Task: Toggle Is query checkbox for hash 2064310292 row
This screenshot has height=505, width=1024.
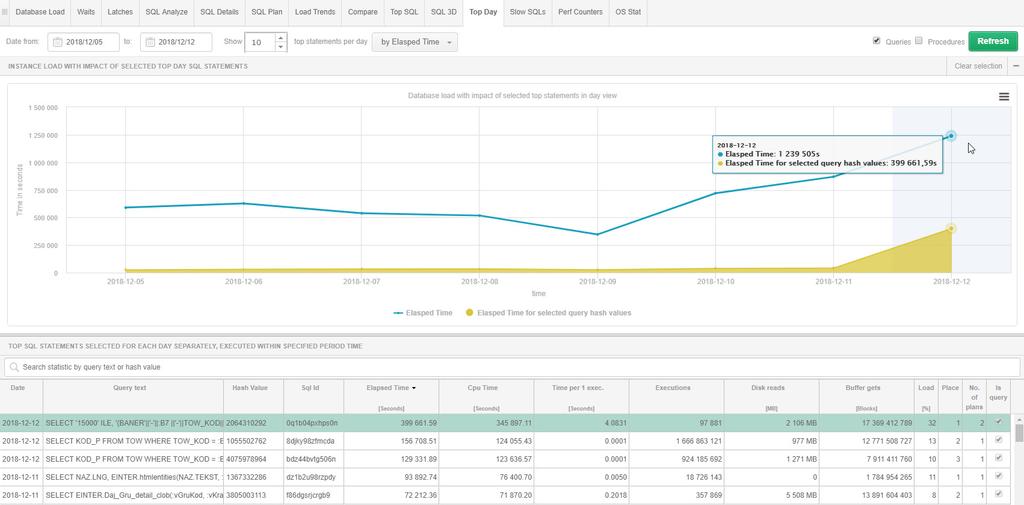Action: (x=997, y=422)
